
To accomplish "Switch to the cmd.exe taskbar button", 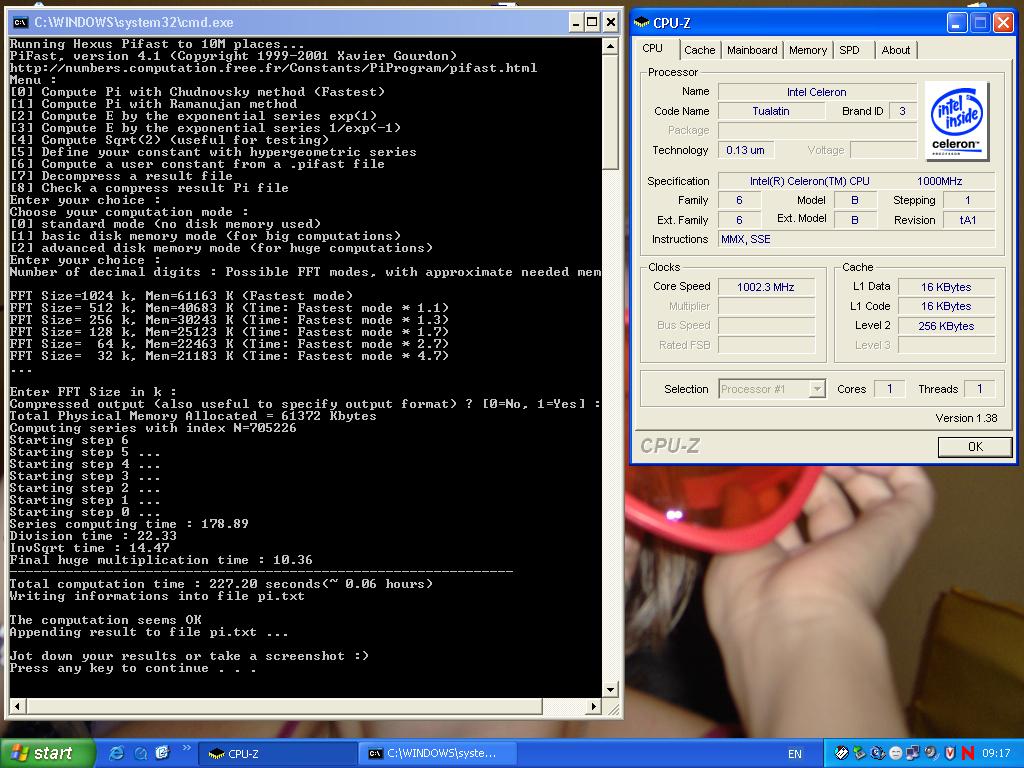I will point(438,754).
